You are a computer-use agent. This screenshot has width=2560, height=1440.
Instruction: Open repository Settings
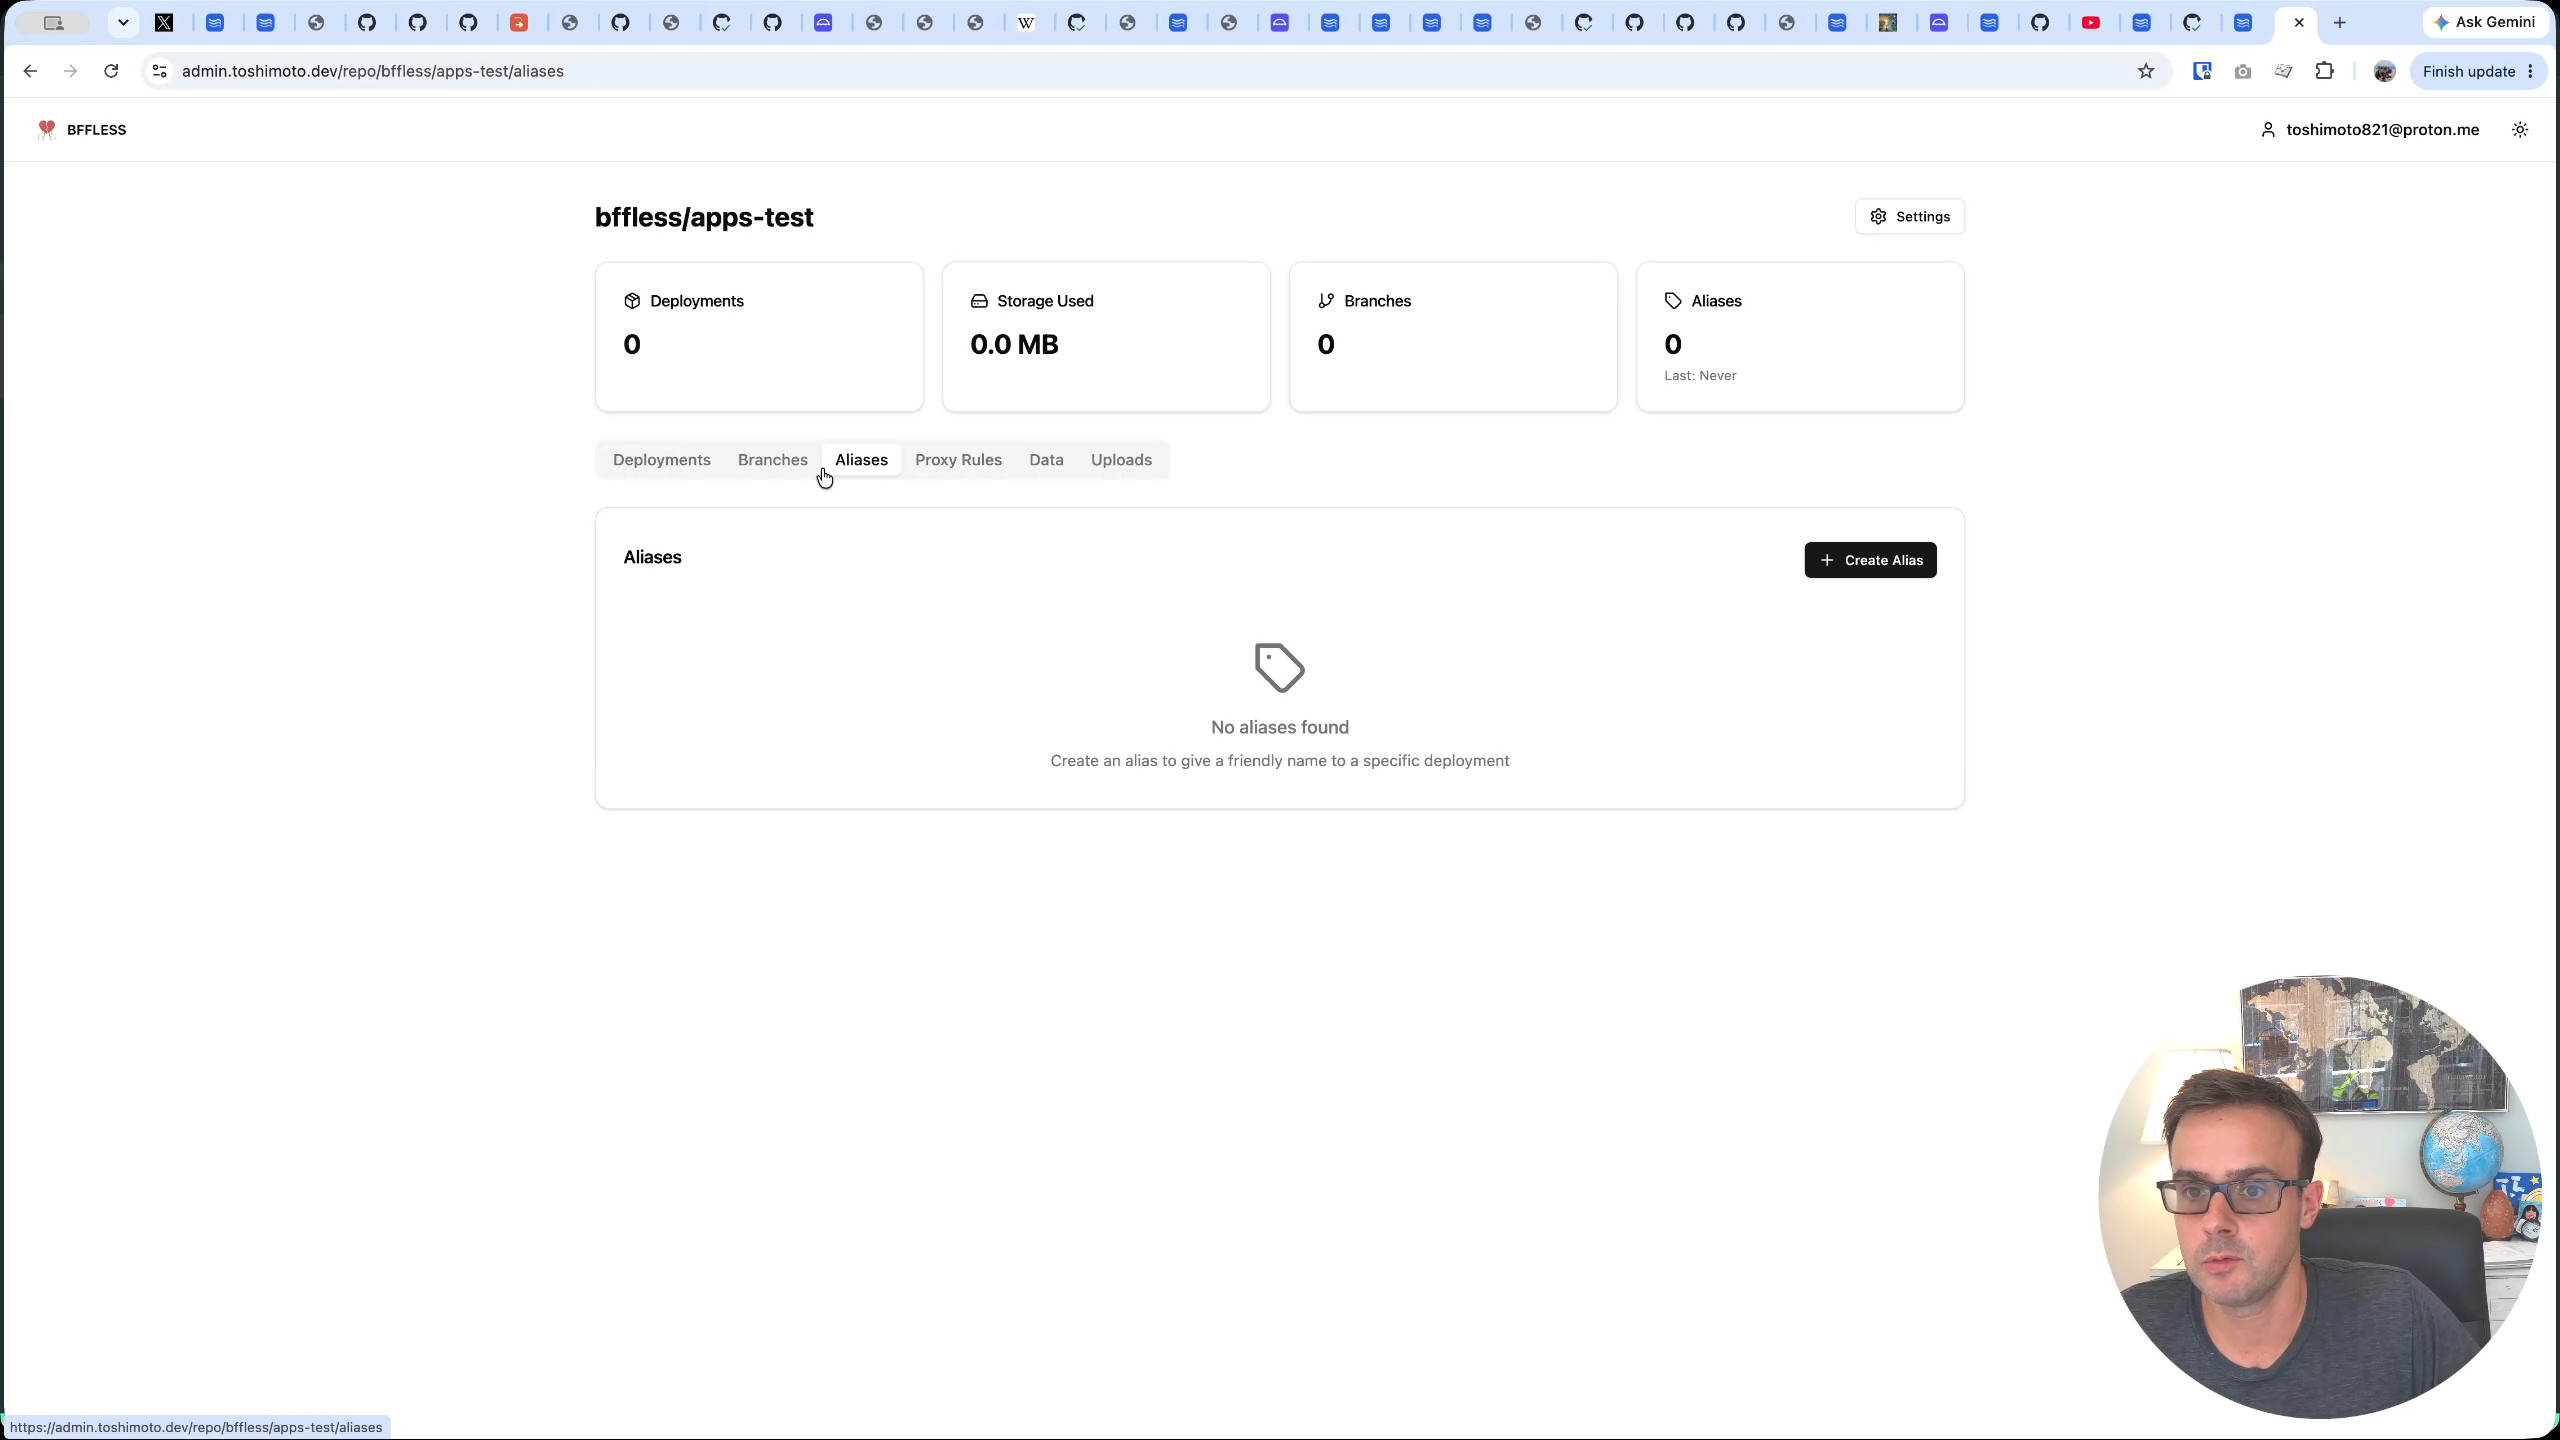point(1909,217)
